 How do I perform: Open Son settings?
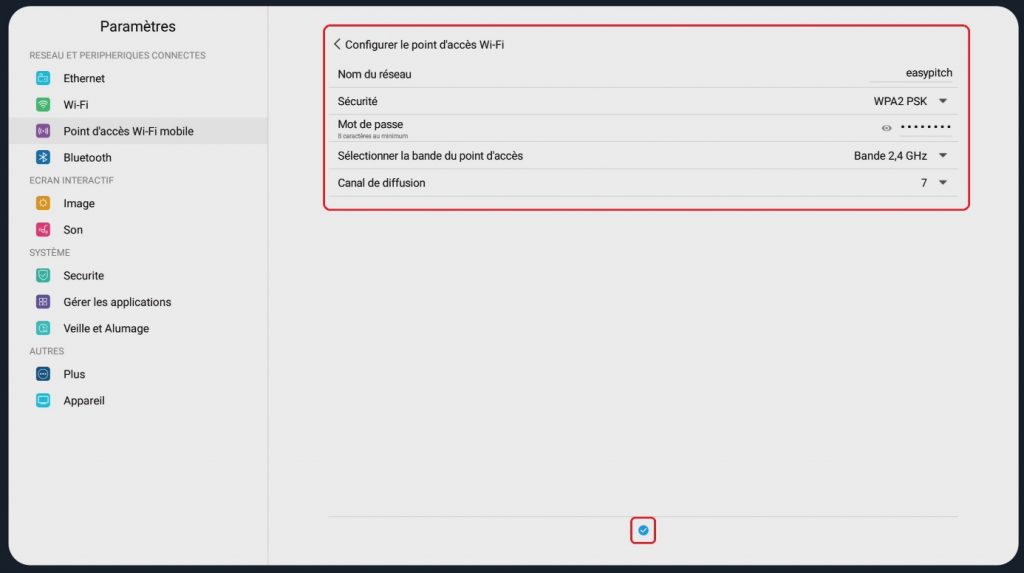[138, 230]
